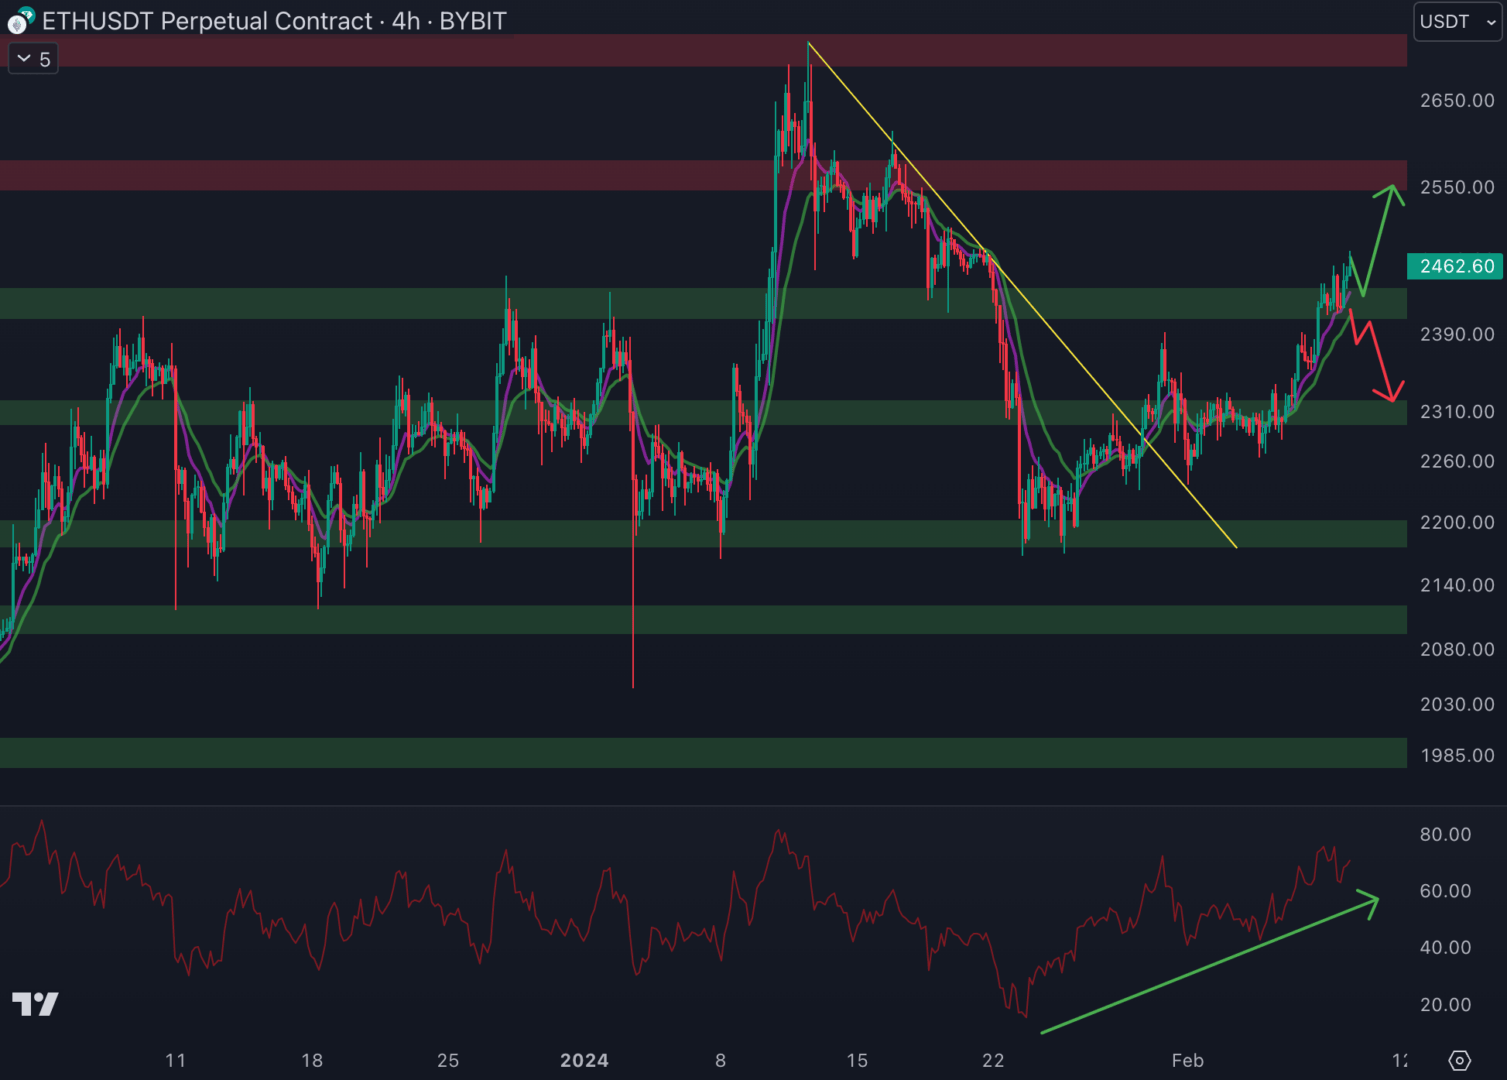Click the 2650.00 price scale label
The width and height of the screenshot is (1507, 1080).
coord(1456,100)
